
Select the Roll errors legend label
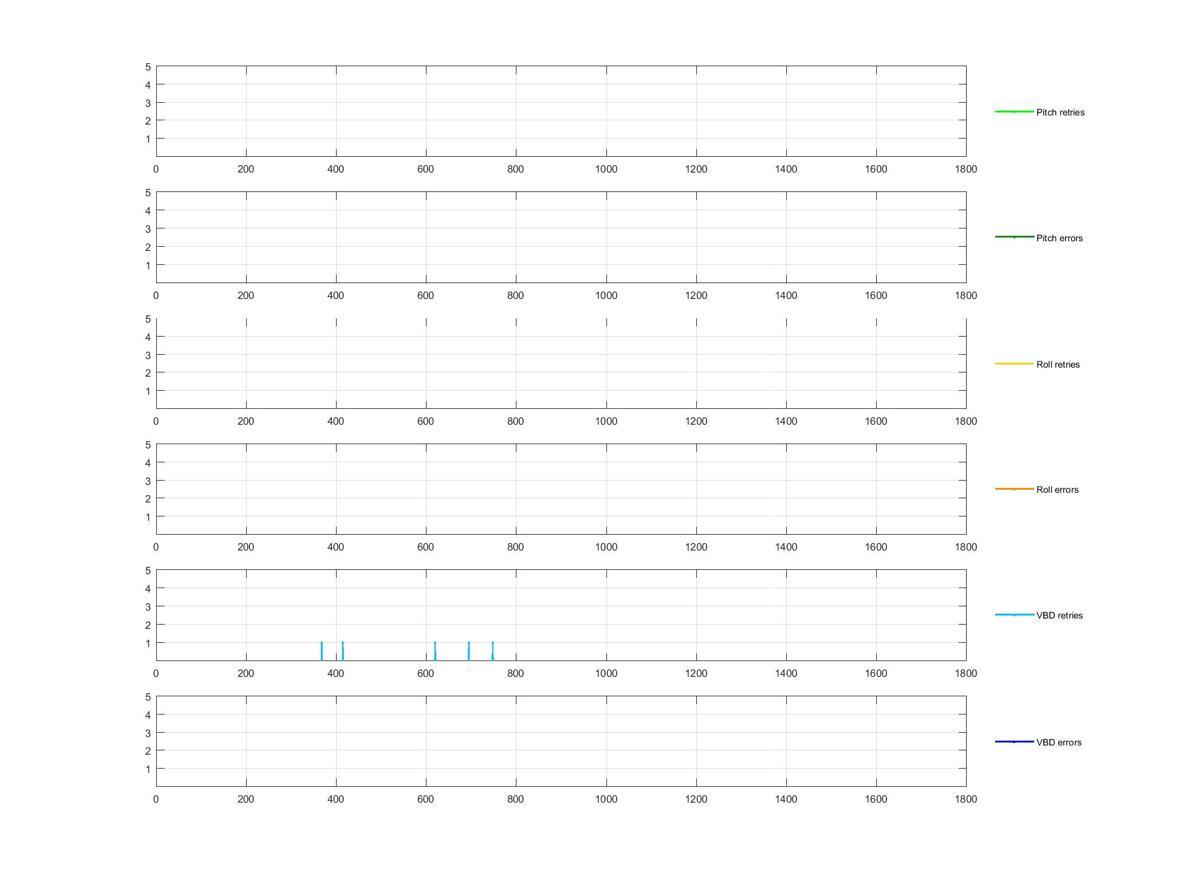[x=1057, y=490]
